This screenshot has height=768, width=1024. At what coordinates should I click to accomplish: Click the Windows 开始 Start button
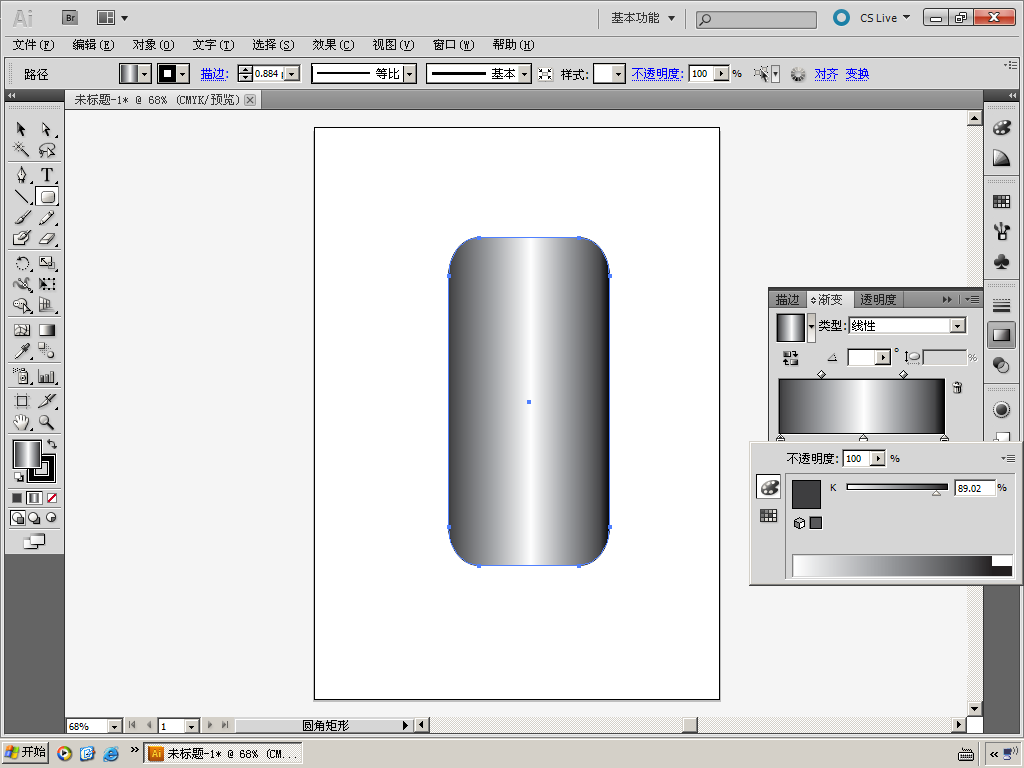(26, 753)
